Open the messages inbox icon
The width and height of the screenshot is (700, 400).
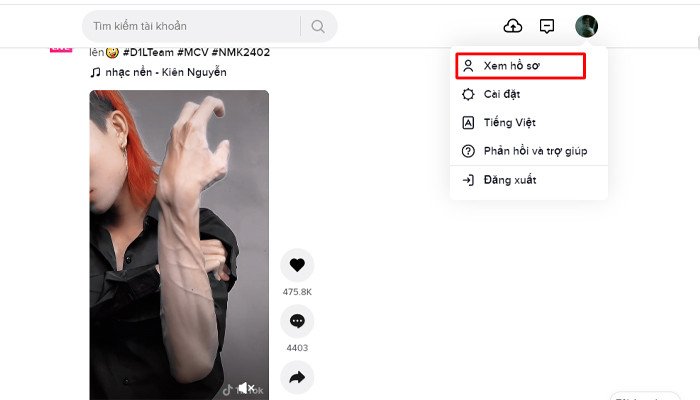[547, 26]
